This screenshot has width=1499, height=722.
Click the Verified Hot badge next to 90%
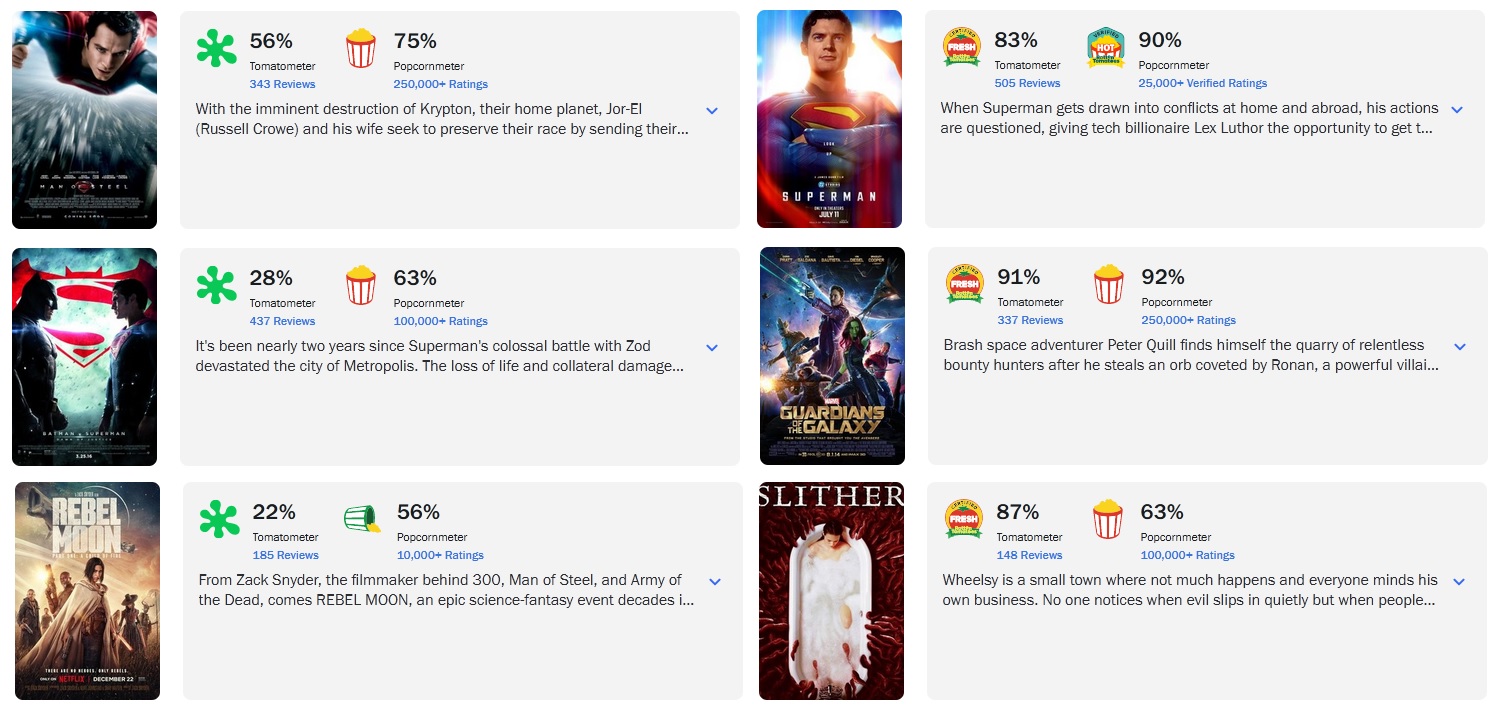1106,48
